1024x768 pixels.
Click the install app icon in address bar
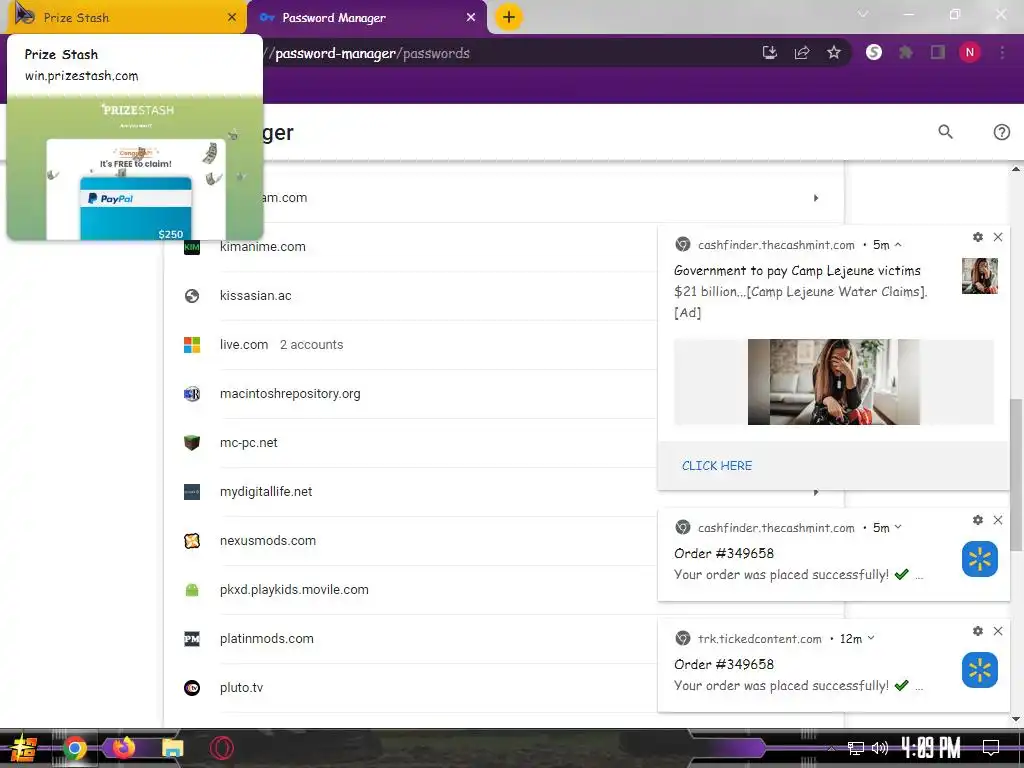coord(769,53)
